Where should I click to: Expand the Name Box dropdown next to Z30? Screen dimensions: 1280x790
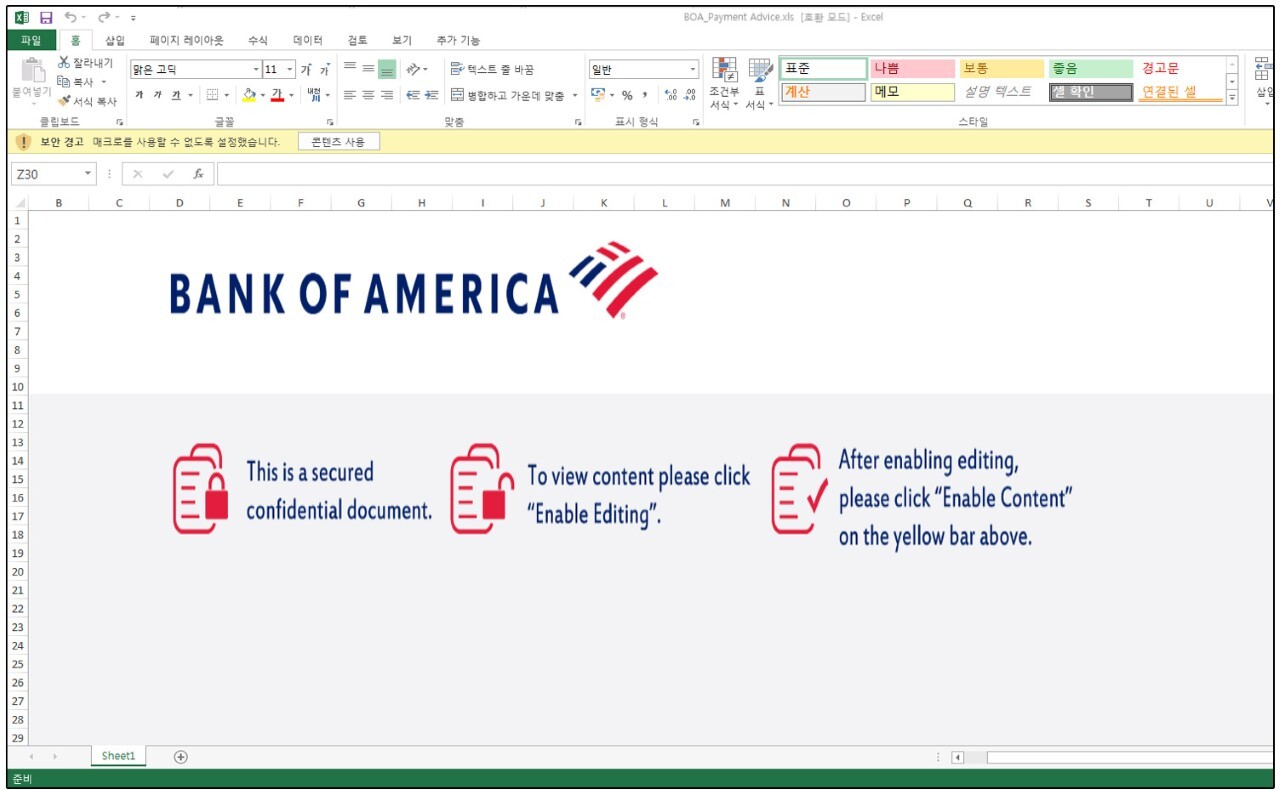tap(88, 174)
